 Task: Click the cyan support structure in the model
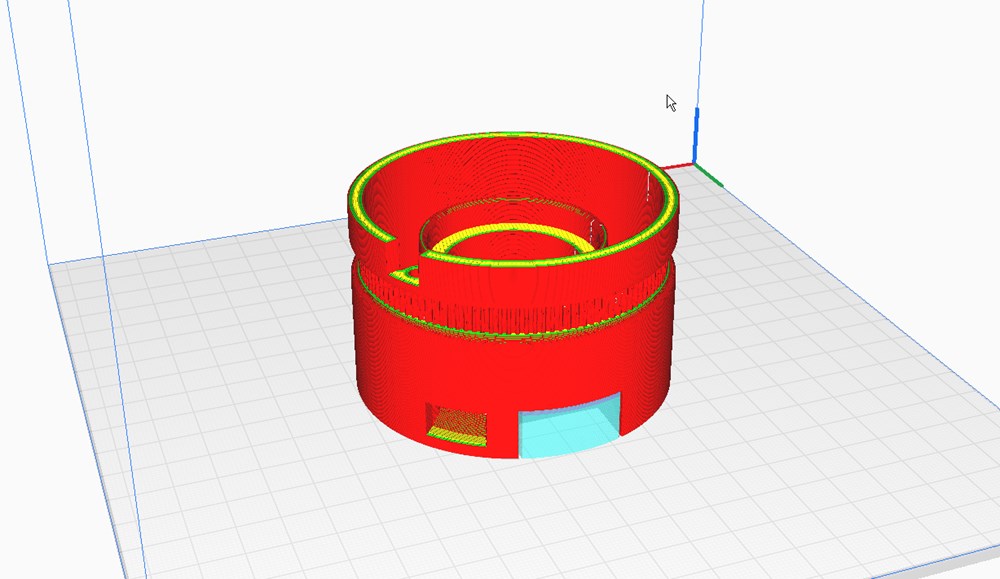pyautogui.click(x=568, y=424)
